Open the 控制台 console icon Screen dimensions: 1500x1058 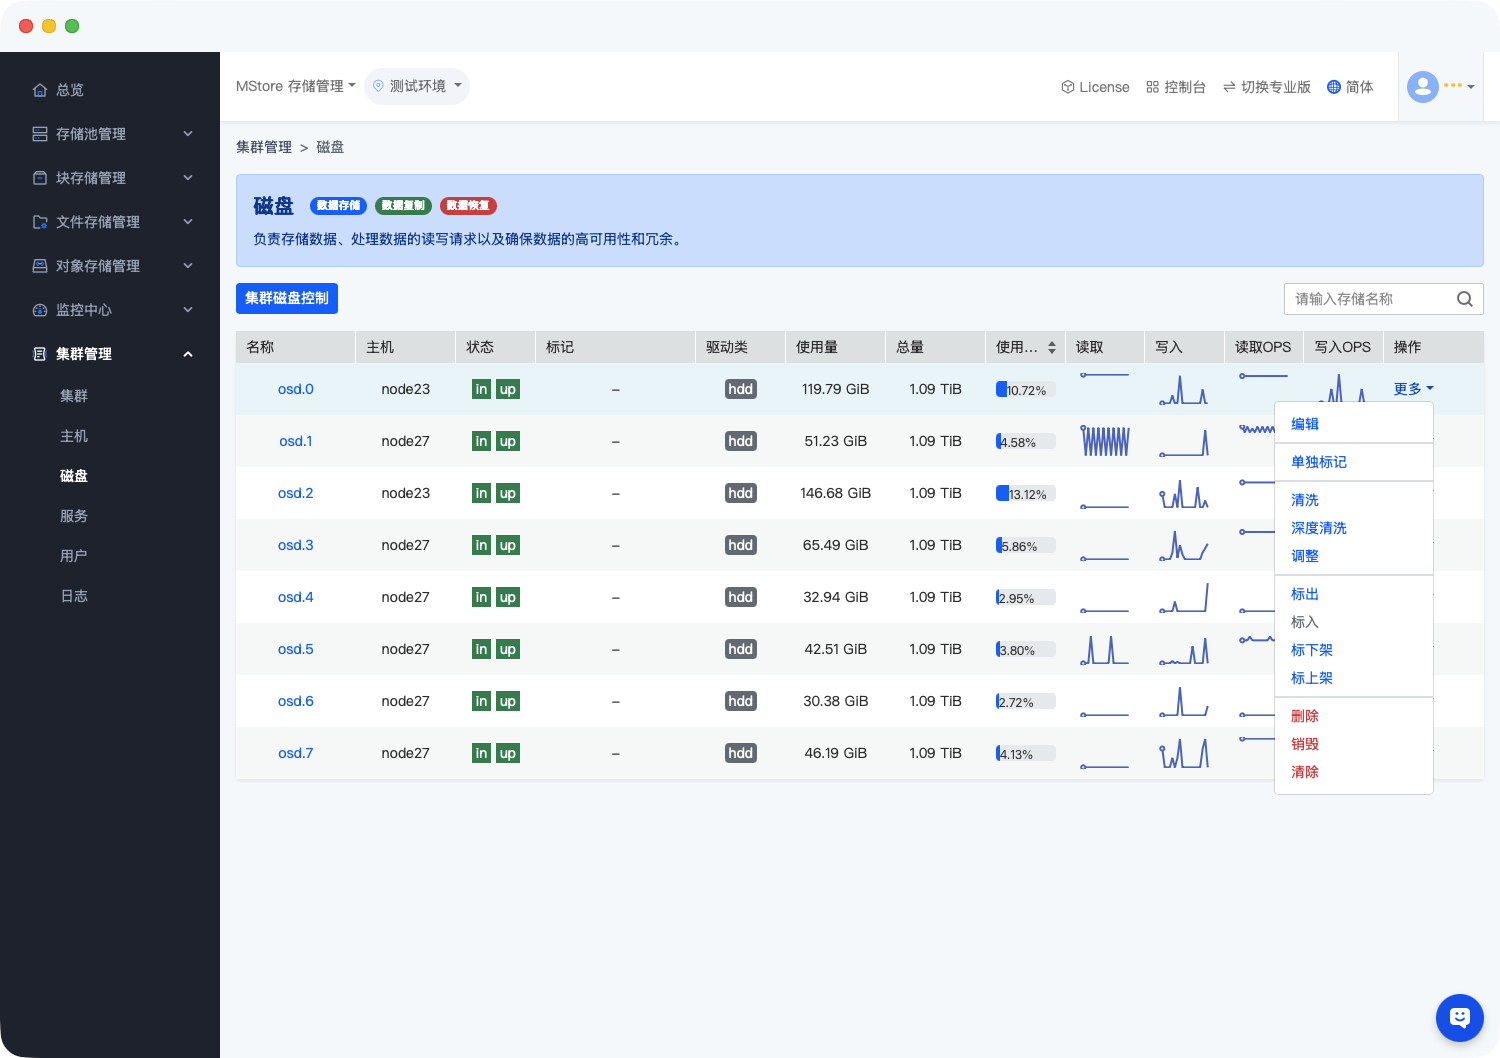(1152, 87)
